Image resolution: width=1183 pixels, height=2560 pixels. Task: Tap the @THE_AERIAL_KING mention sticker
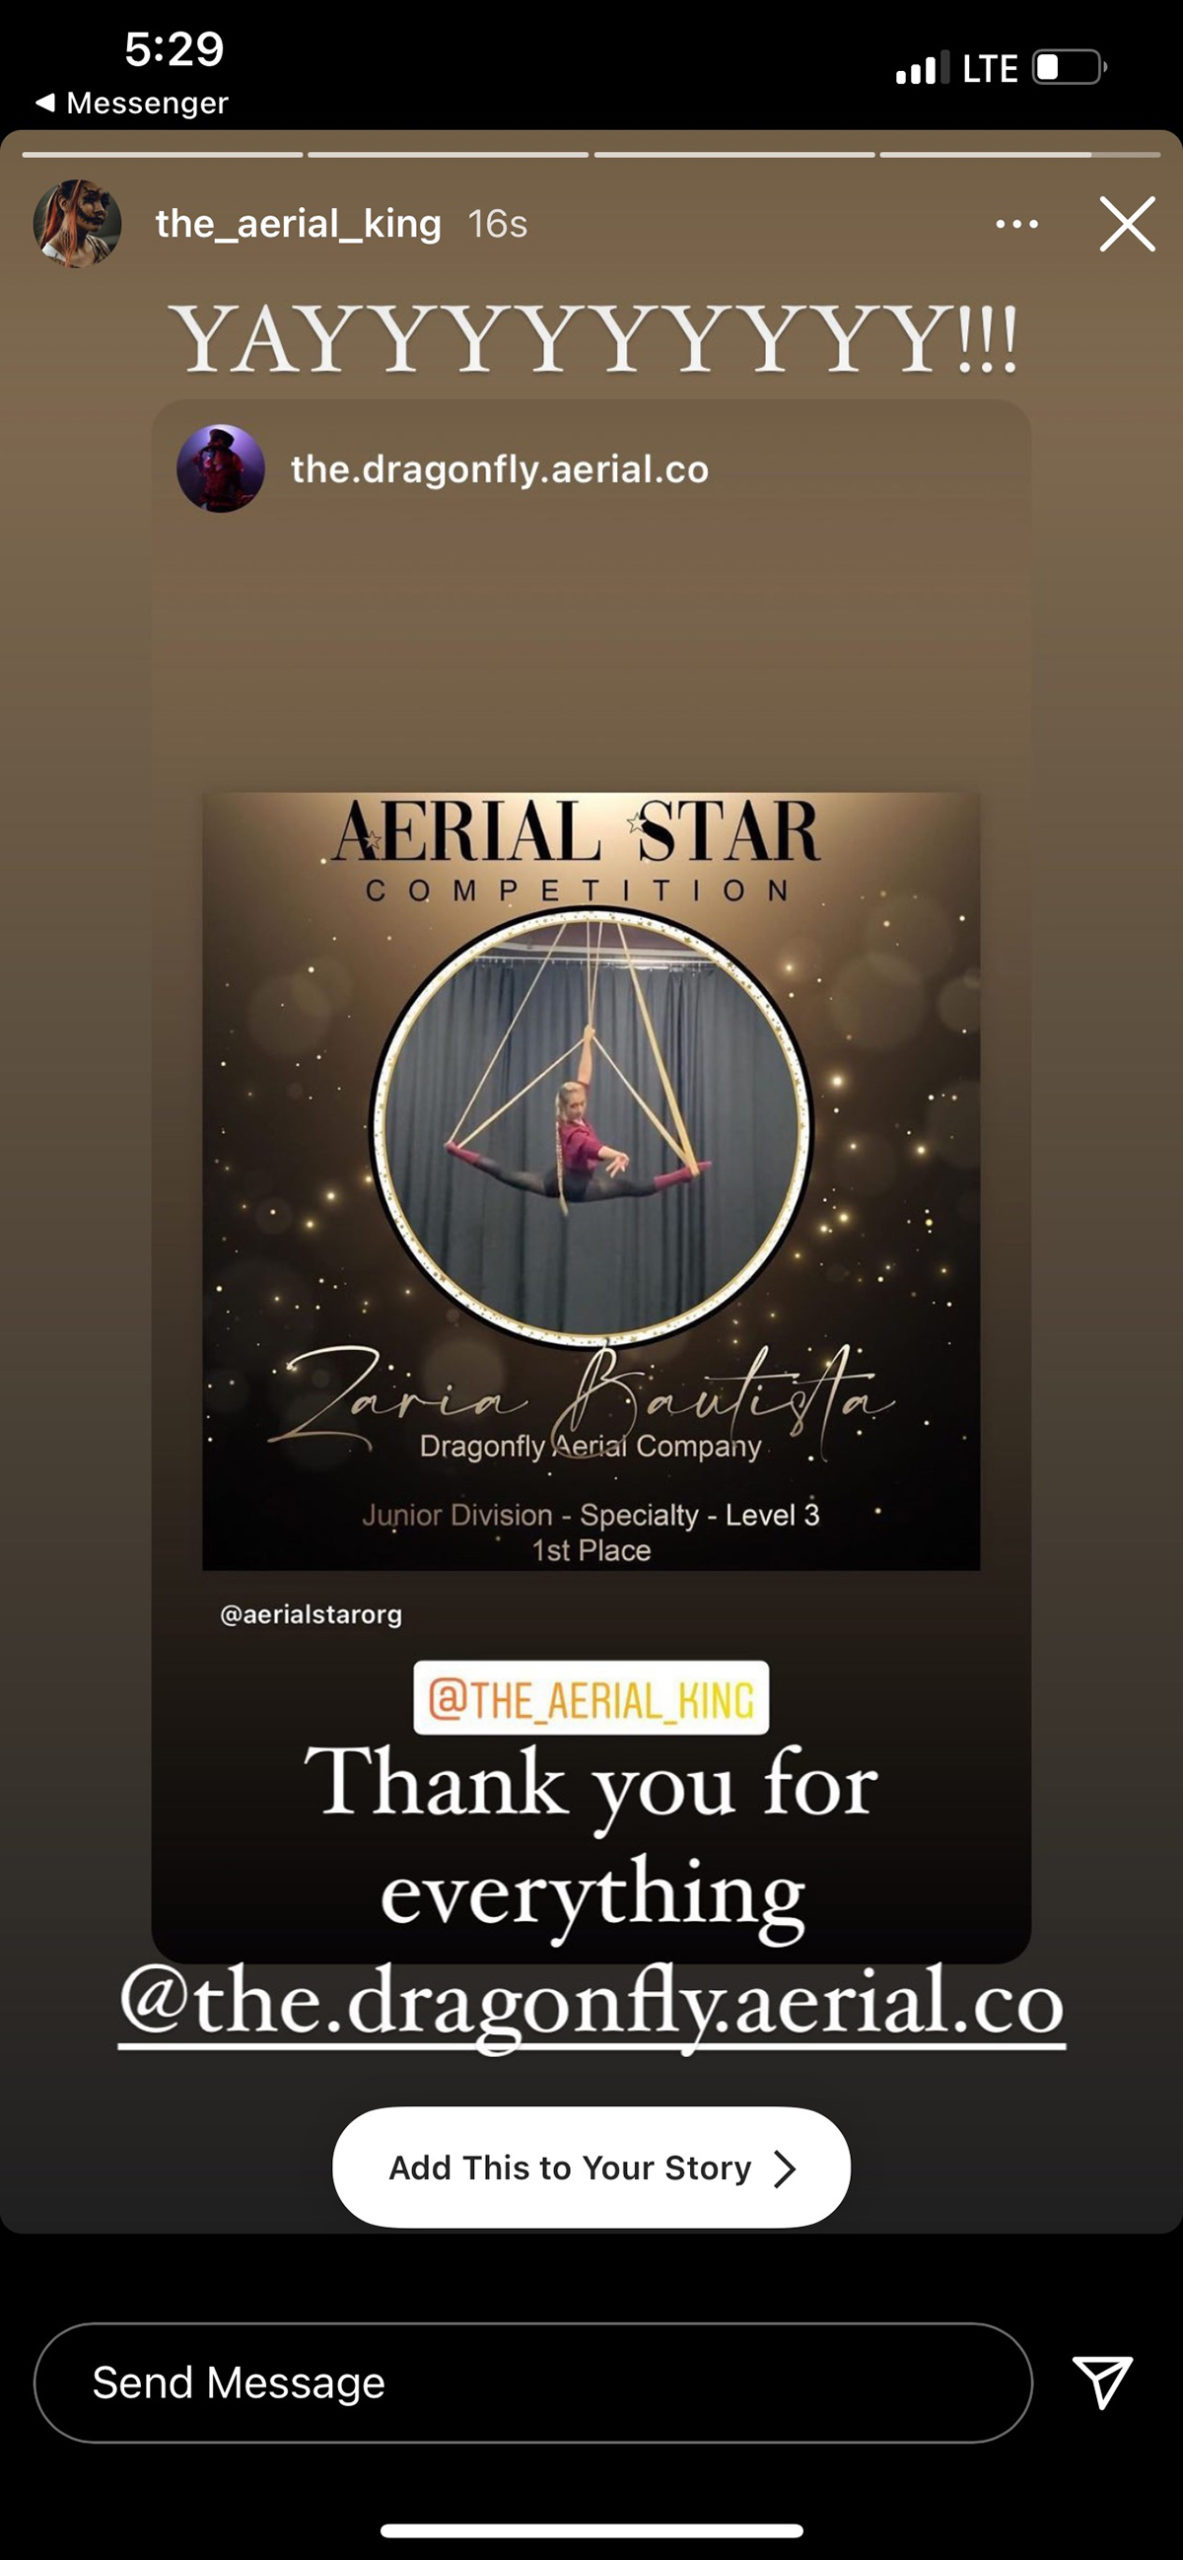591,1698
